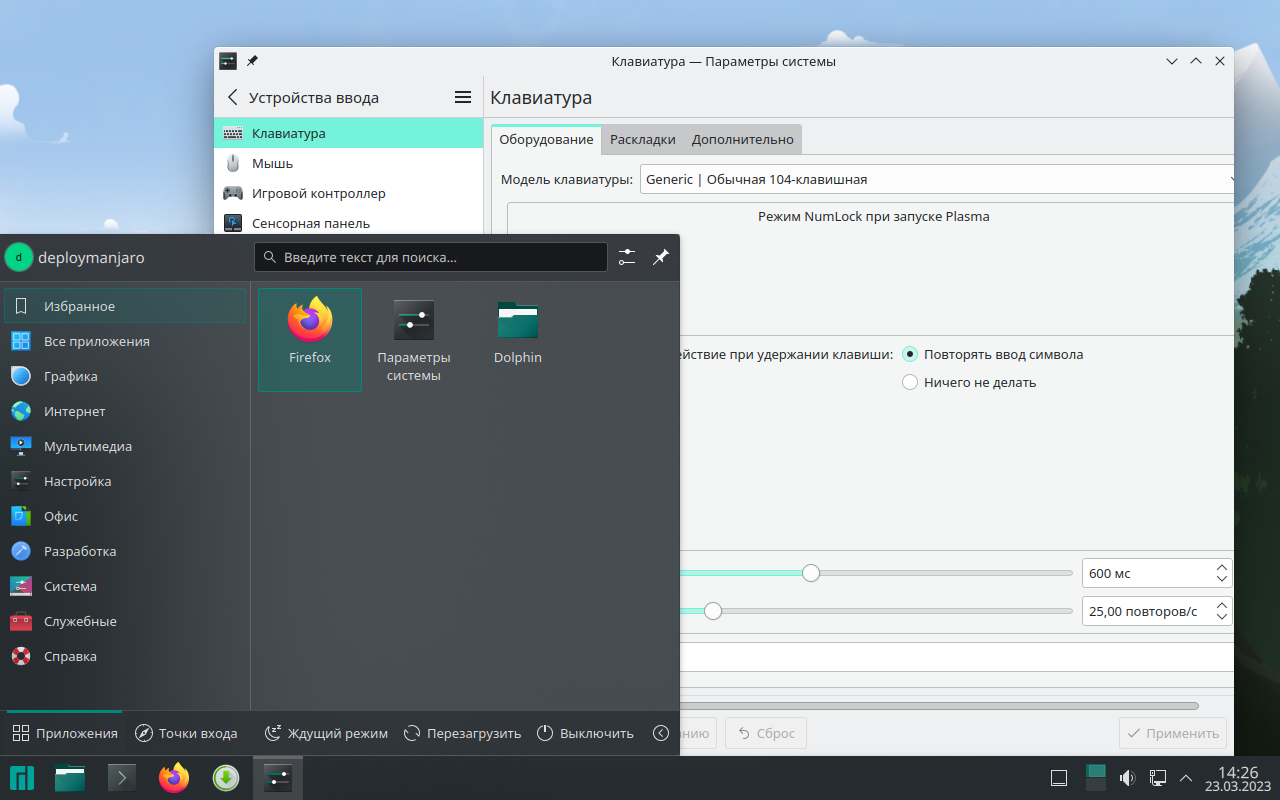1280x800 pixels.
Task: Decrease the 25,00 повторов/с rate
Action: coord(1221,618)
